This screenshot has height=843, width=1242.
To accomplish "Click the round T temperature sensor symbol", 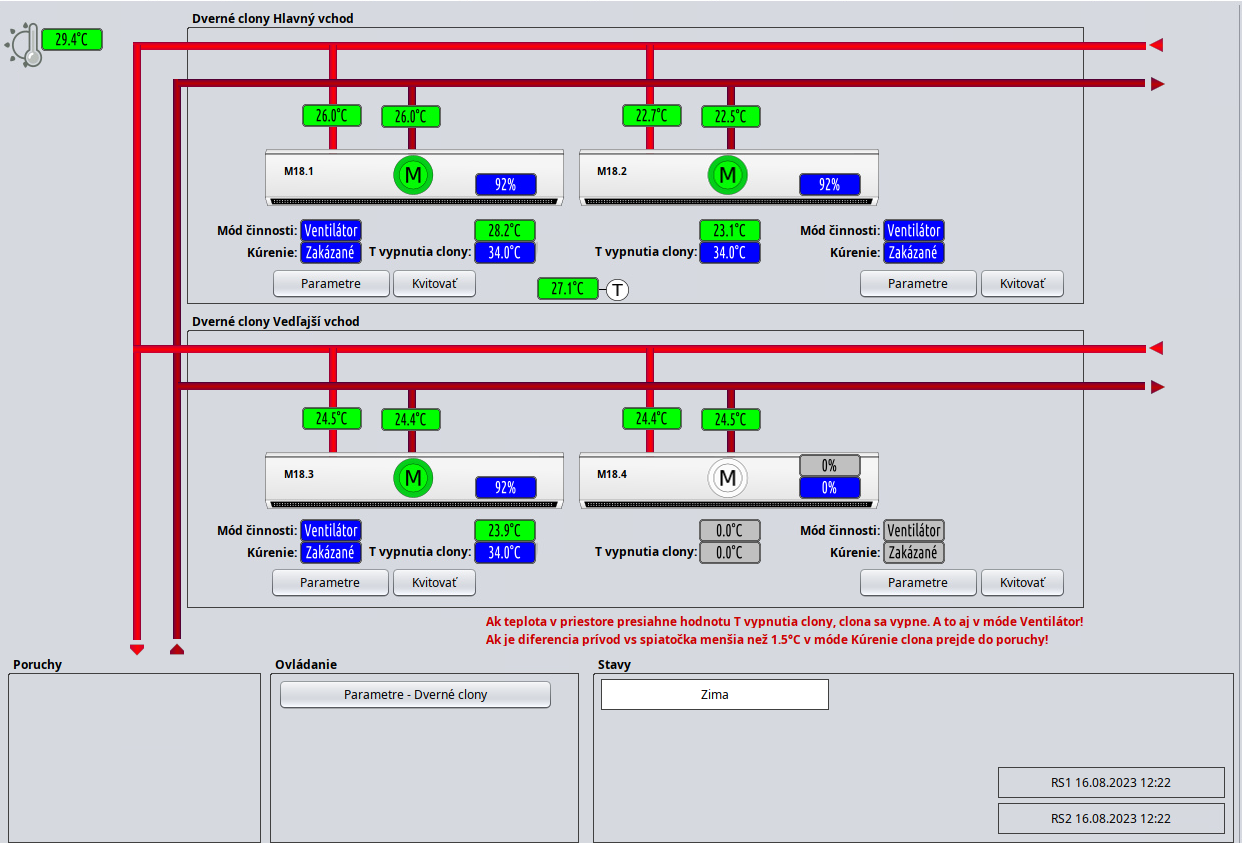I will click(618, 290).
